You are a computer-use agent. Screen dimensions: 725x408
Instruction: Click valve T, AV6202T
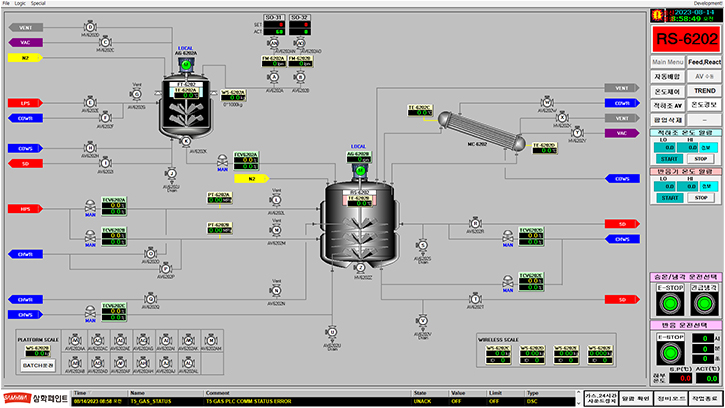pos(475,299)
